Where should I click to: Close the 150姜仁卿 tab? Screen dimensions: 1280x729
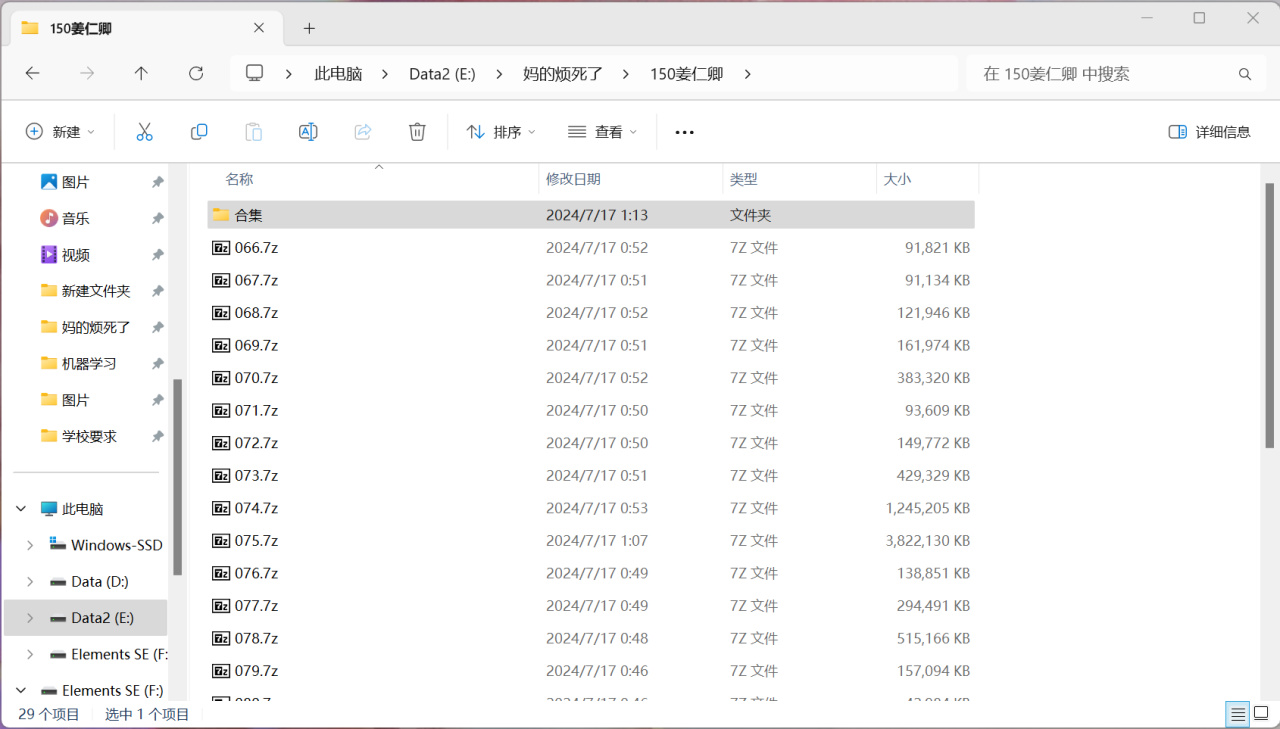coord(259,28)
